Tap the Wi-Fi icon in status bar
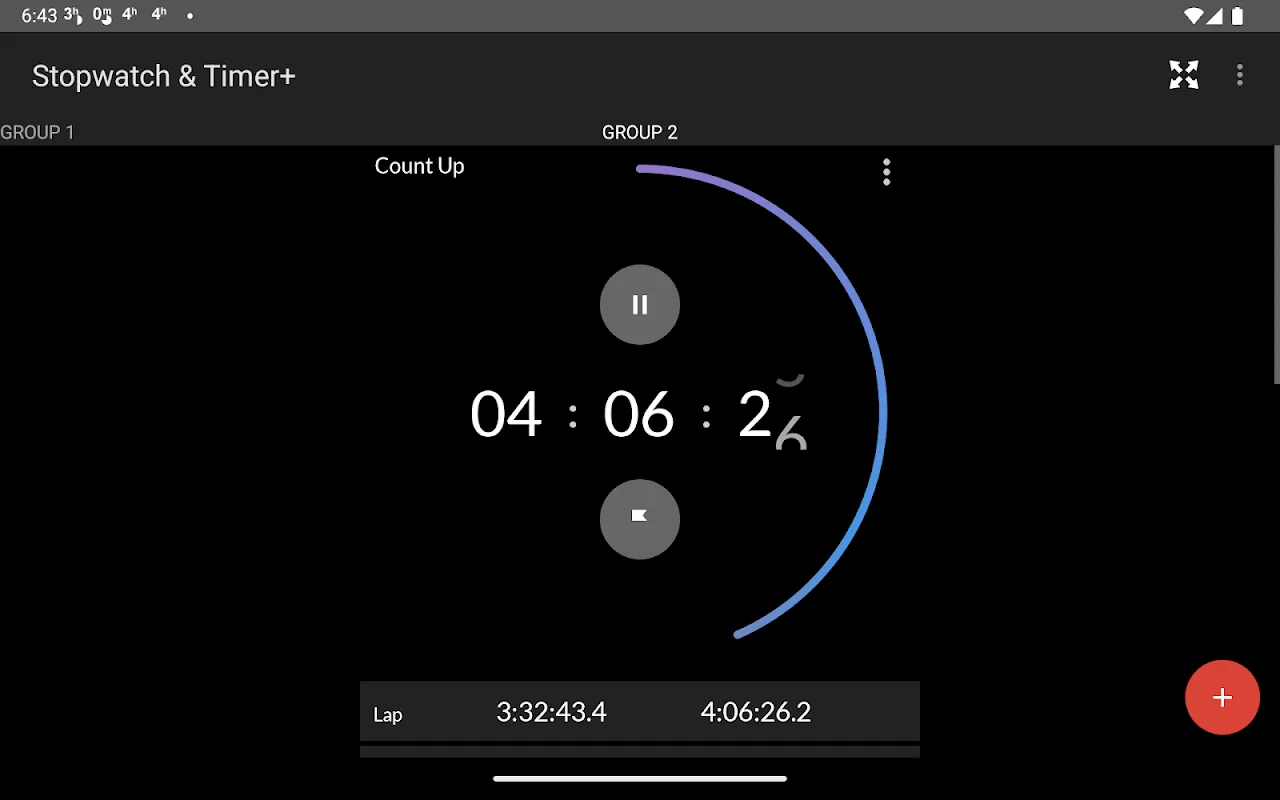This screenshot has width=1280, height=800. [1193, 15]
